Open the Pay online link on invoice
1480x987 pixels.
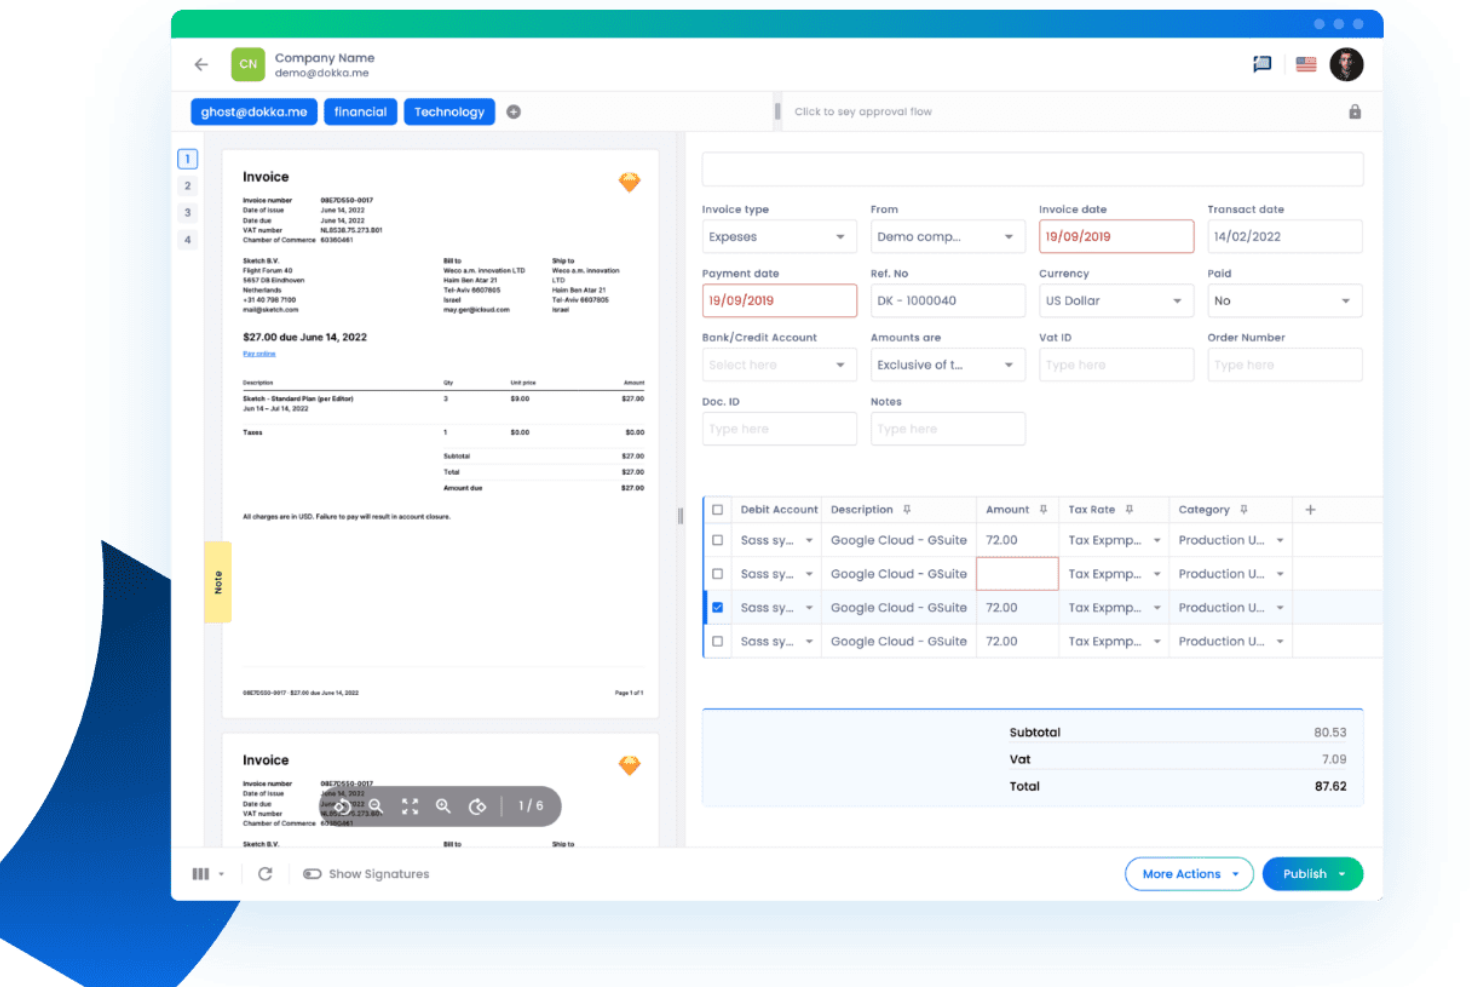259,353
